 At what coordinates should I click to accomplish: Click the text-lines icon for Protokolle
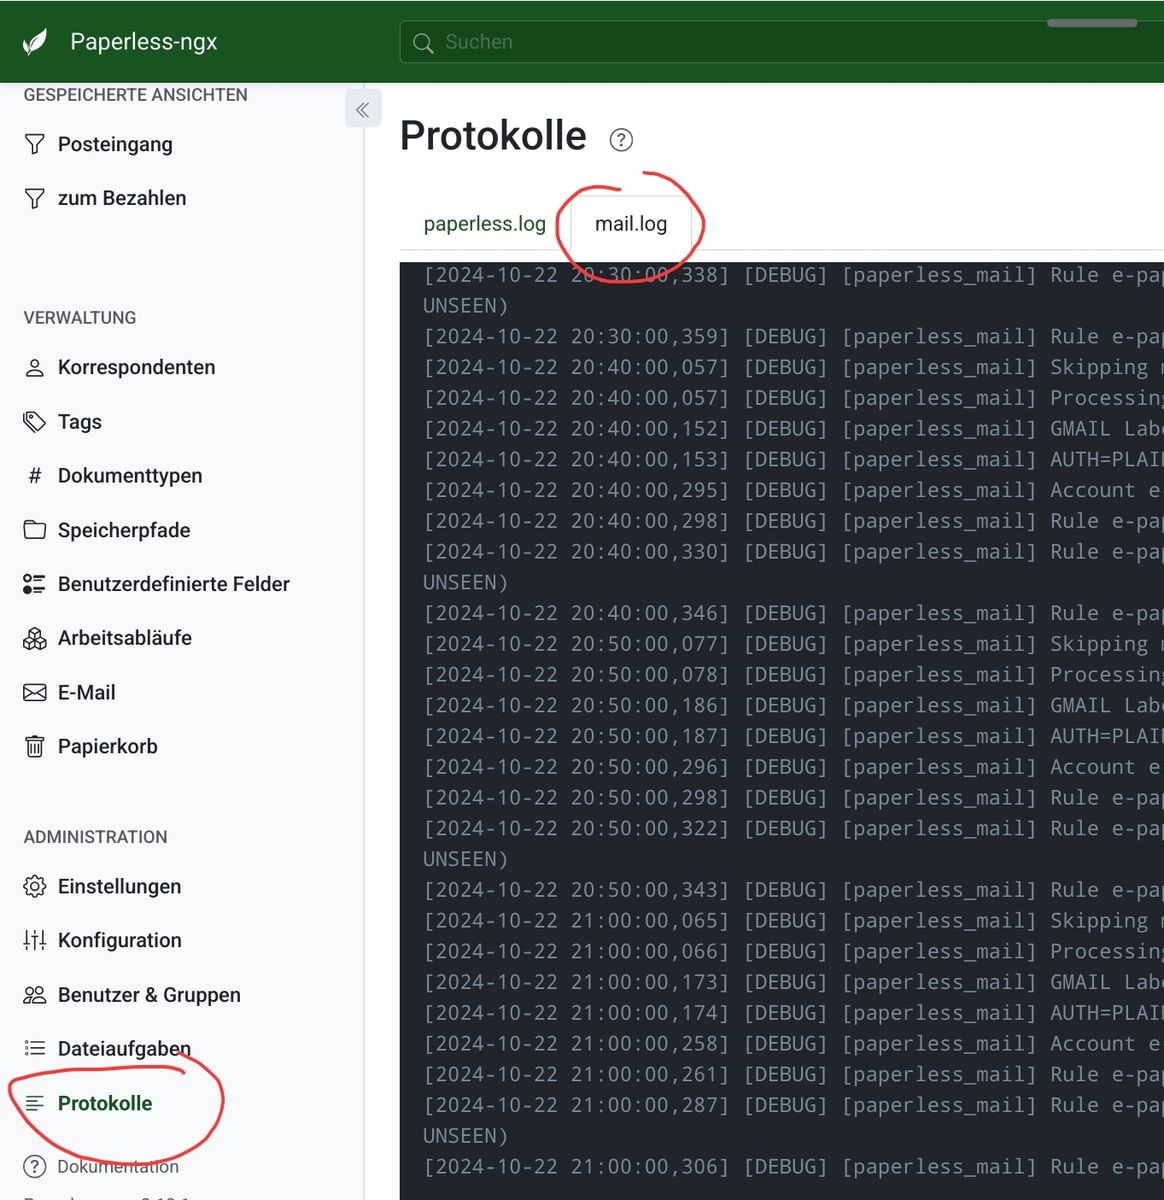[35, 1103]
